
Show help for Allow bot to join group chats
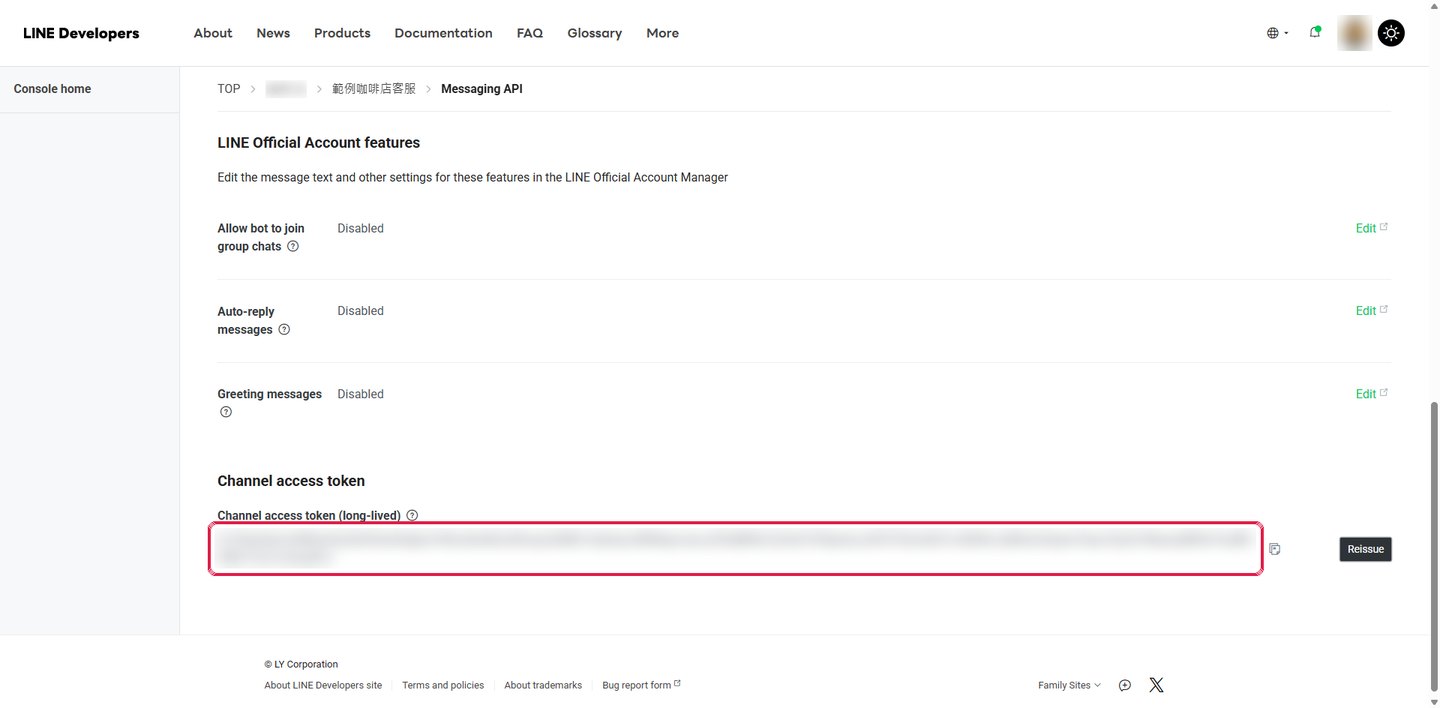(293, 246)
